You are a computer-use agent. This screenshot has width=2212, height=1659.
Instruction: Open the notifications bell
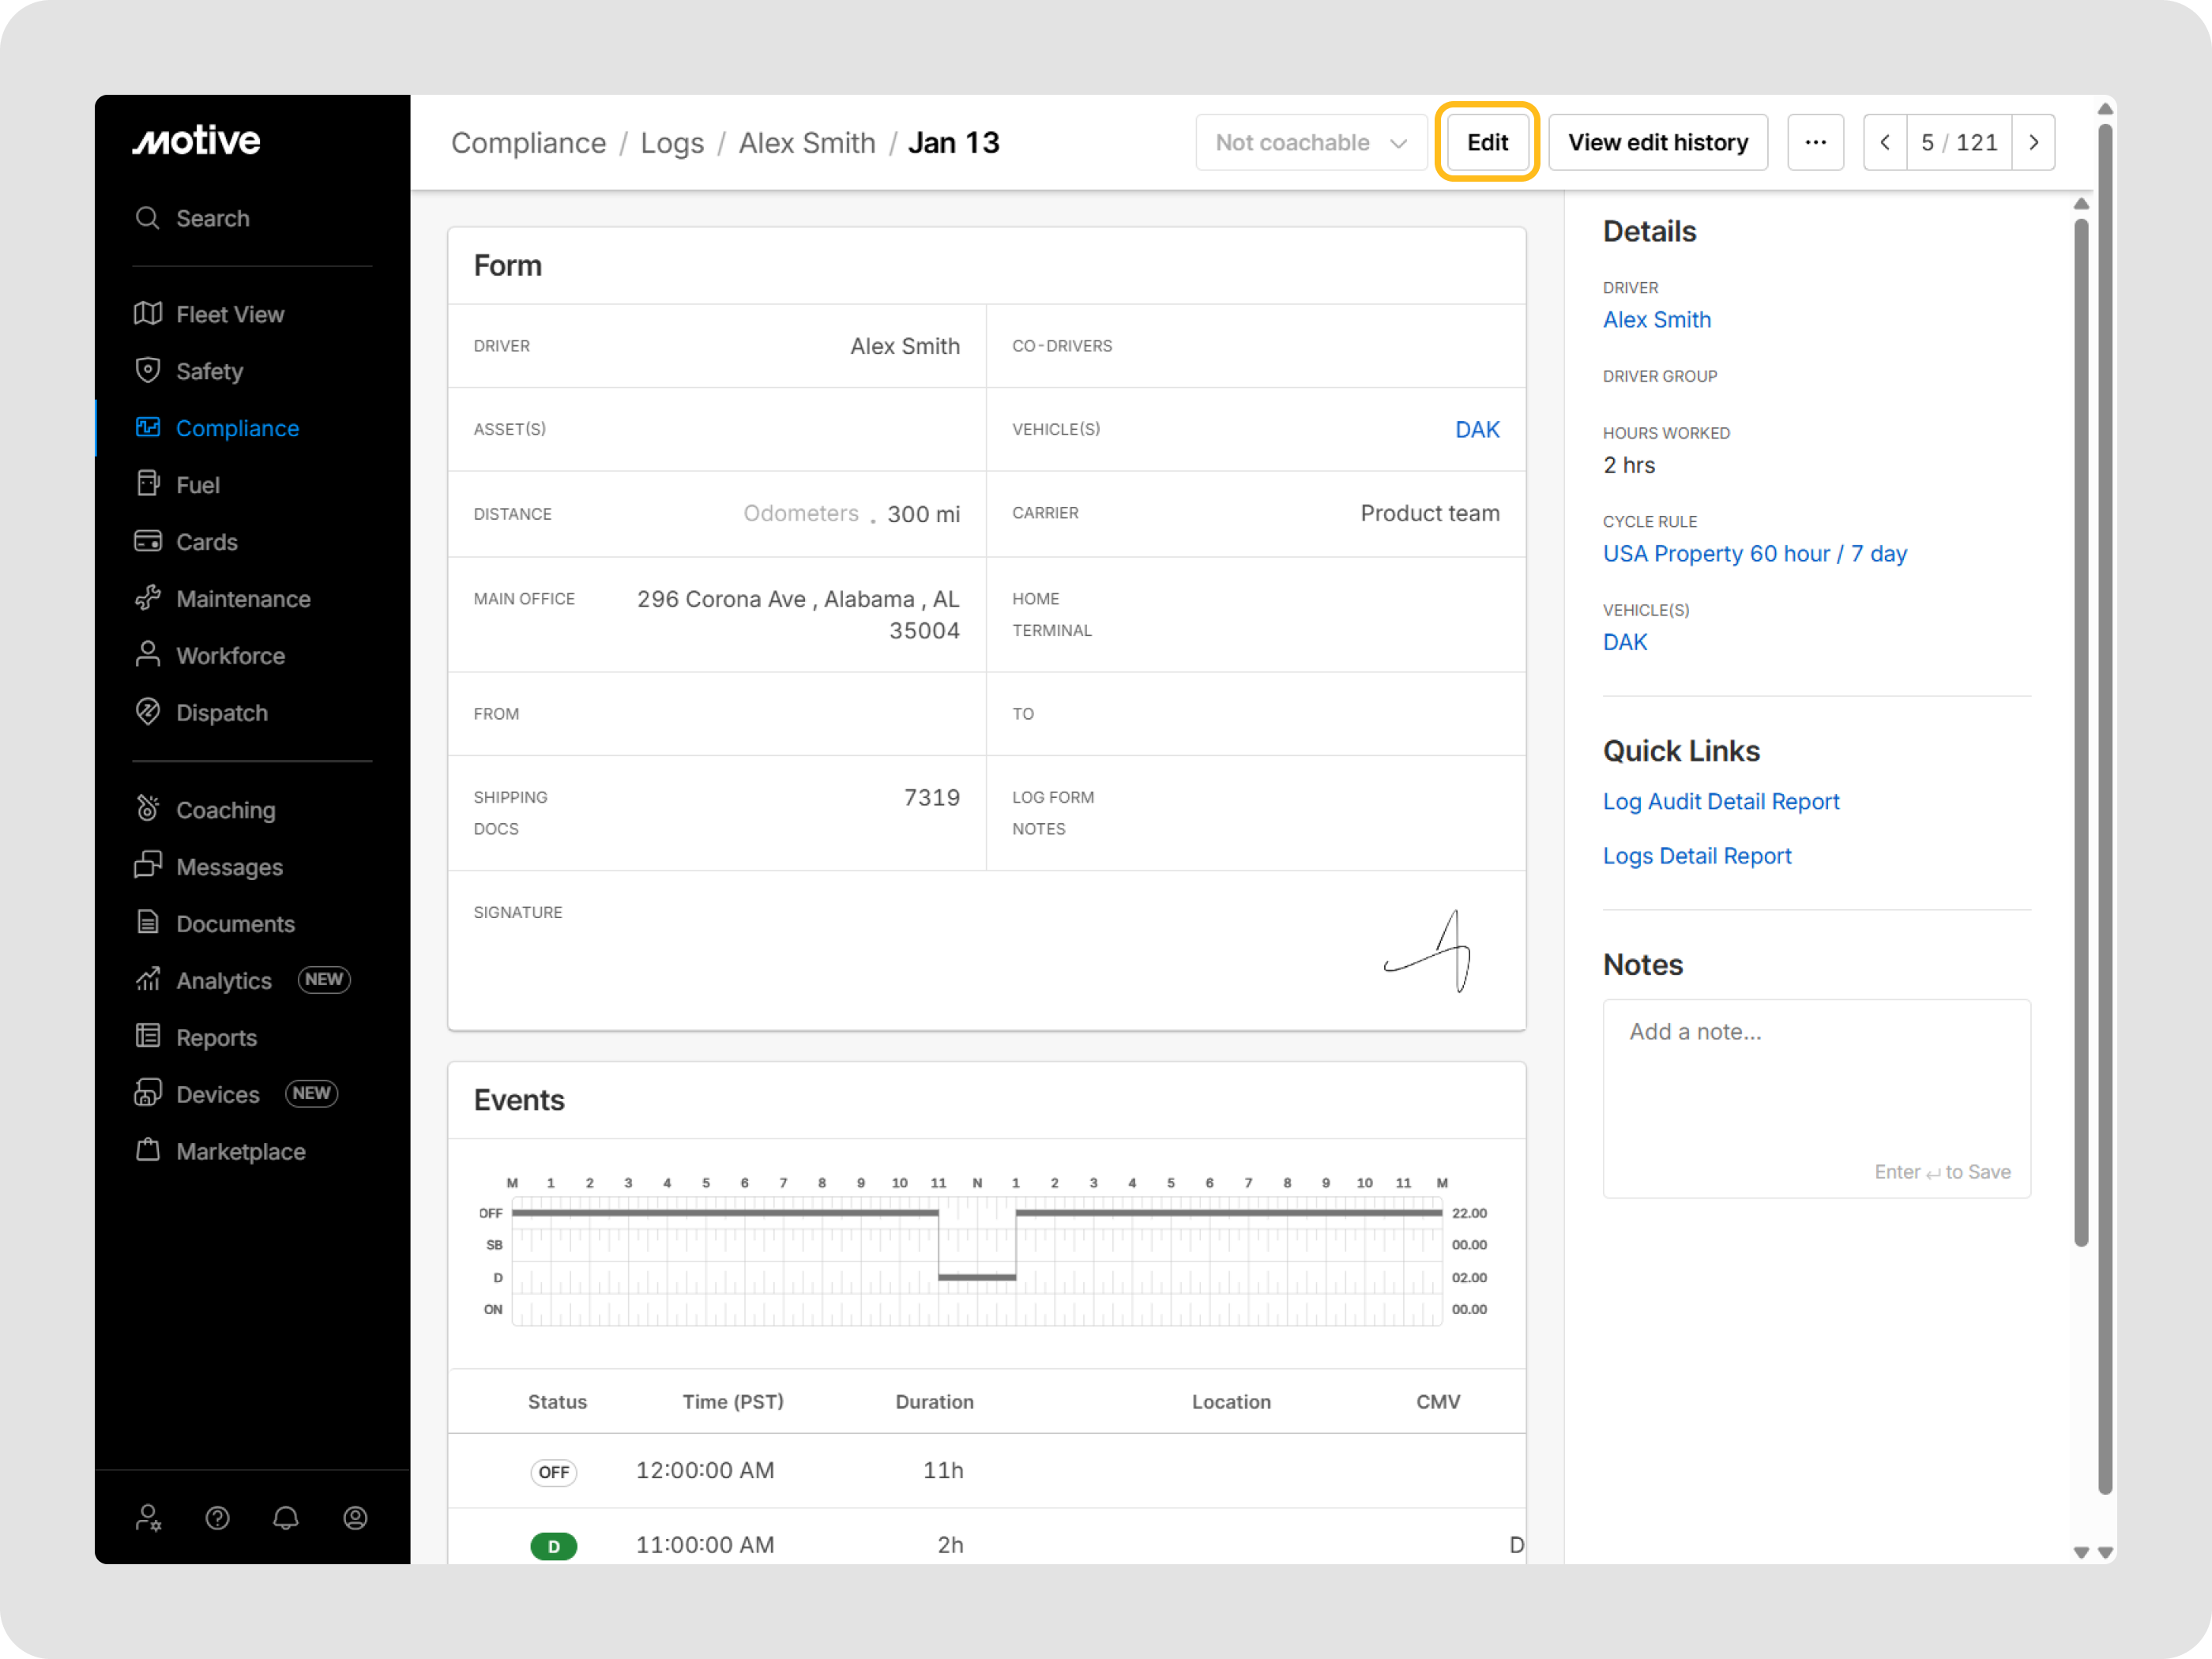coord(286,1518)
